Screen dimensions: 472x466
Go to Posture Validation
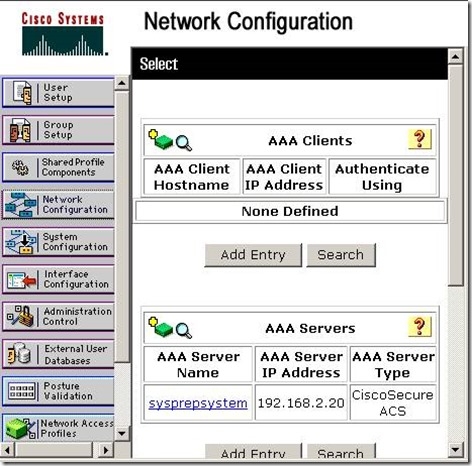point(58,391)
